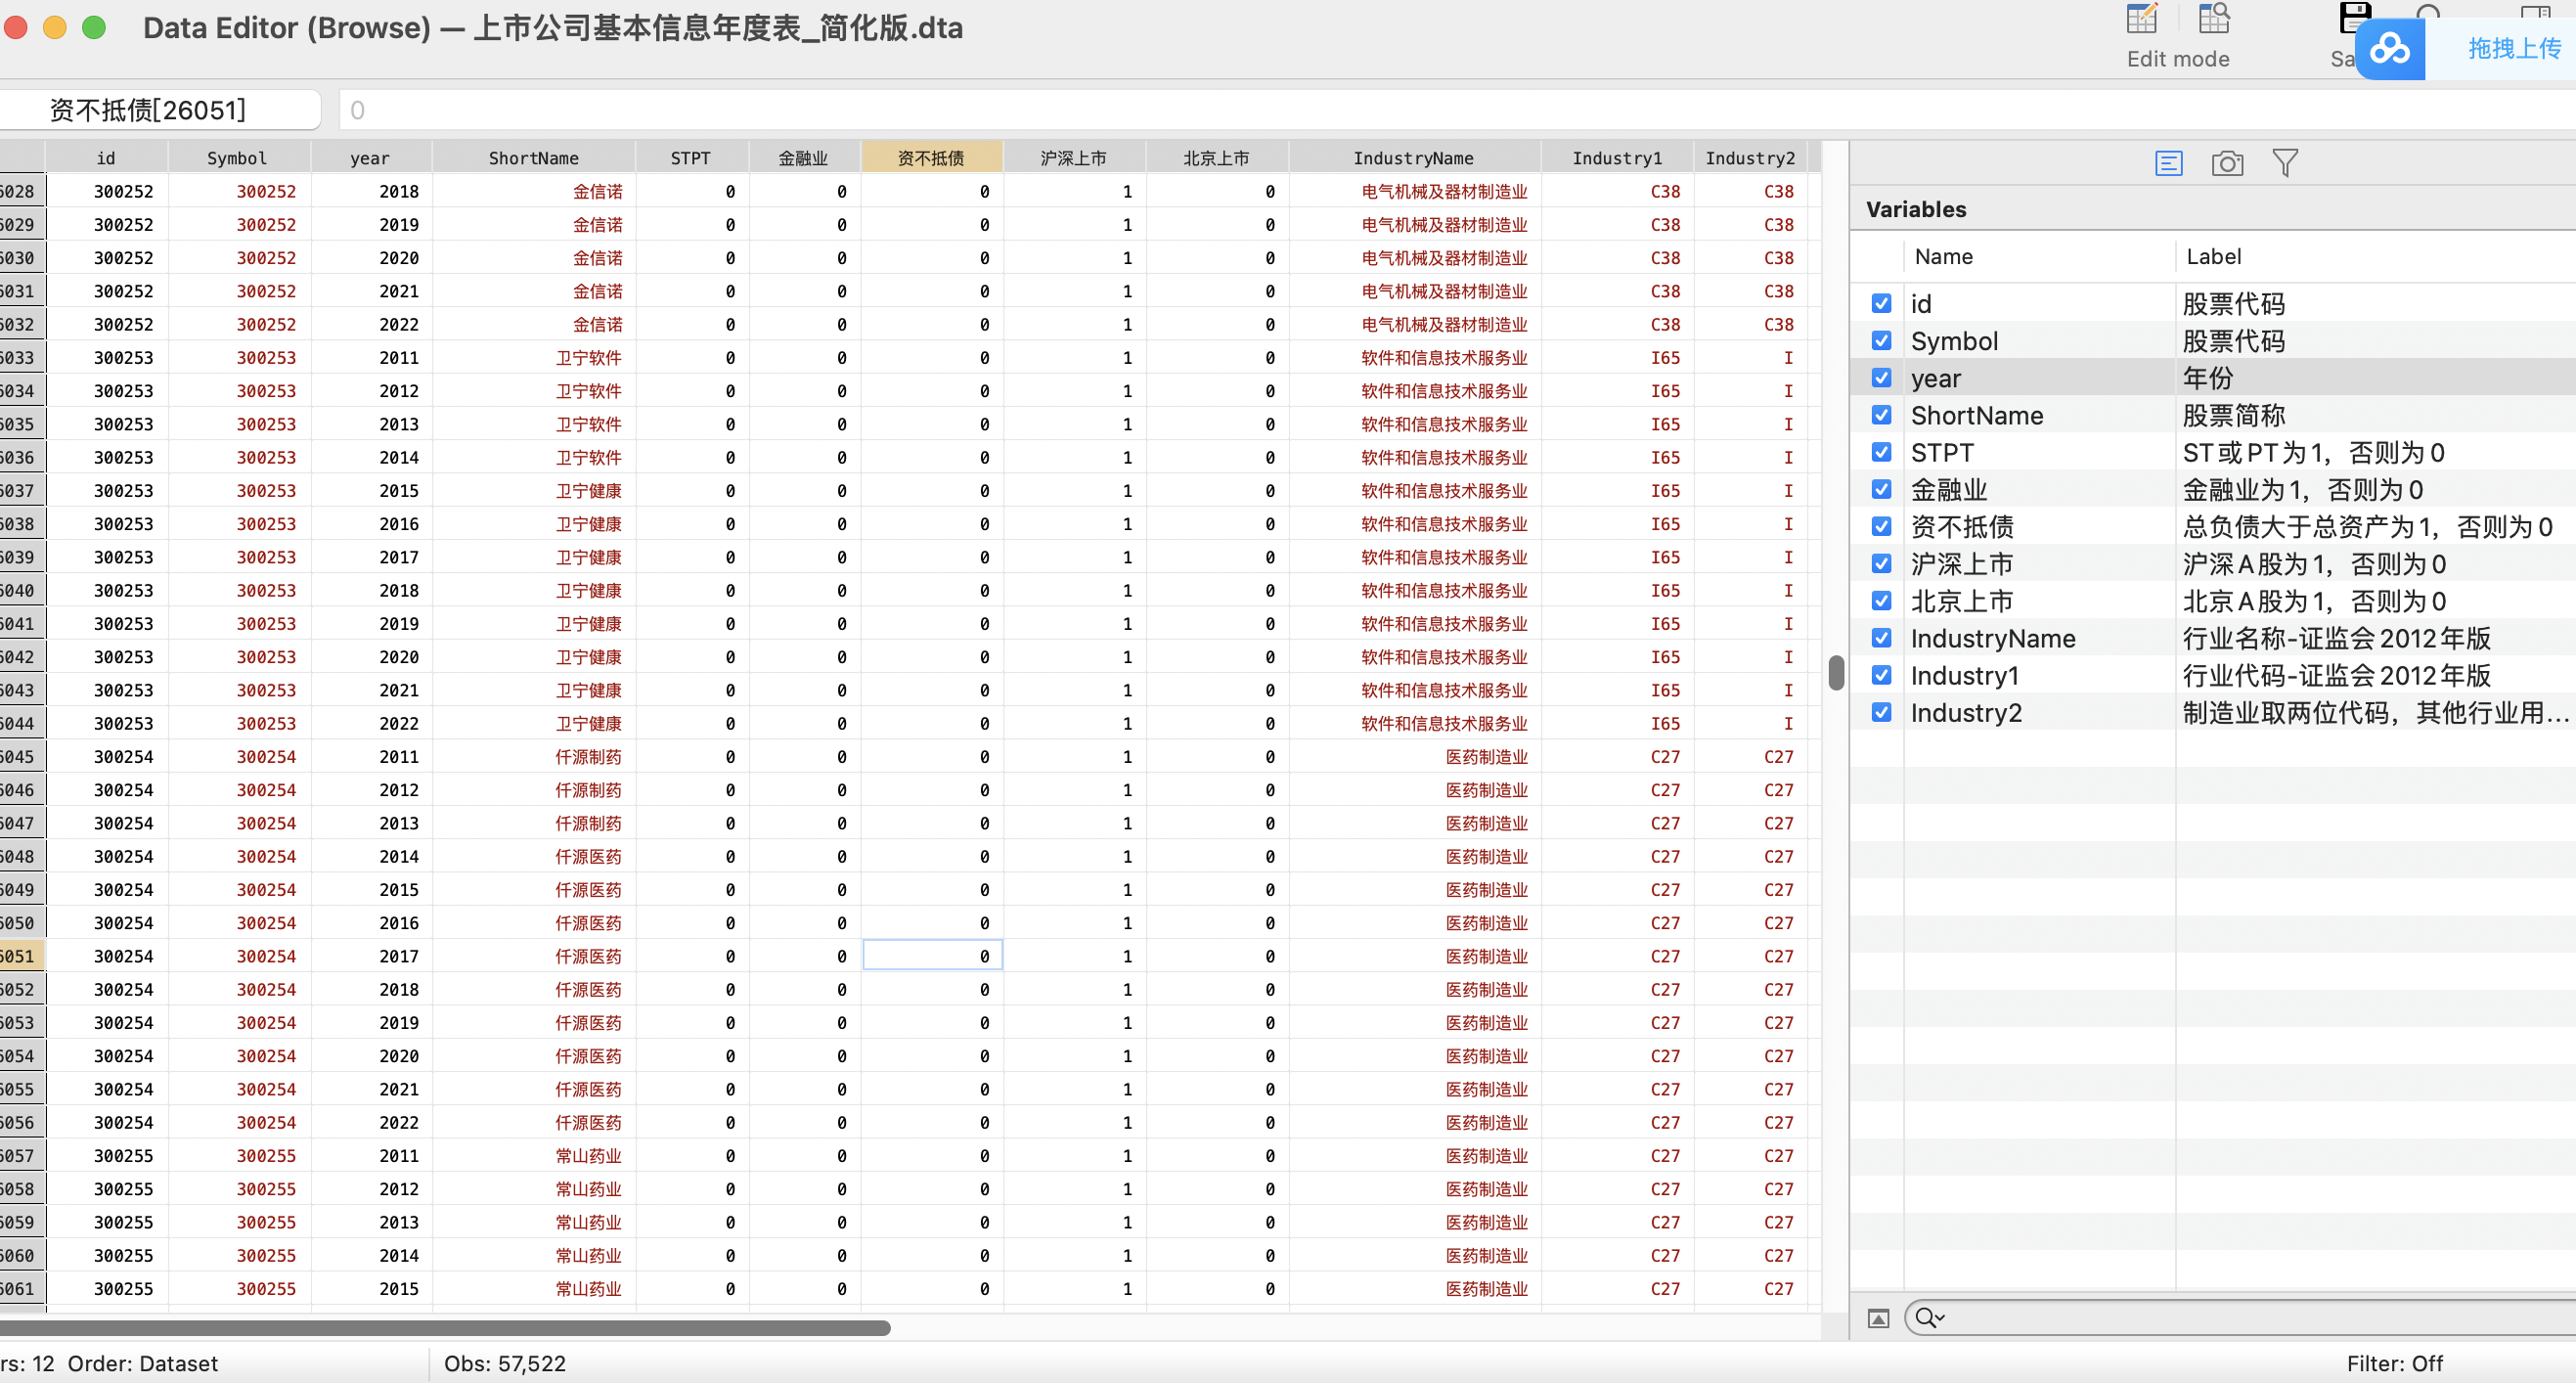Open the variables search options dropdown

click(1929, 1318)
